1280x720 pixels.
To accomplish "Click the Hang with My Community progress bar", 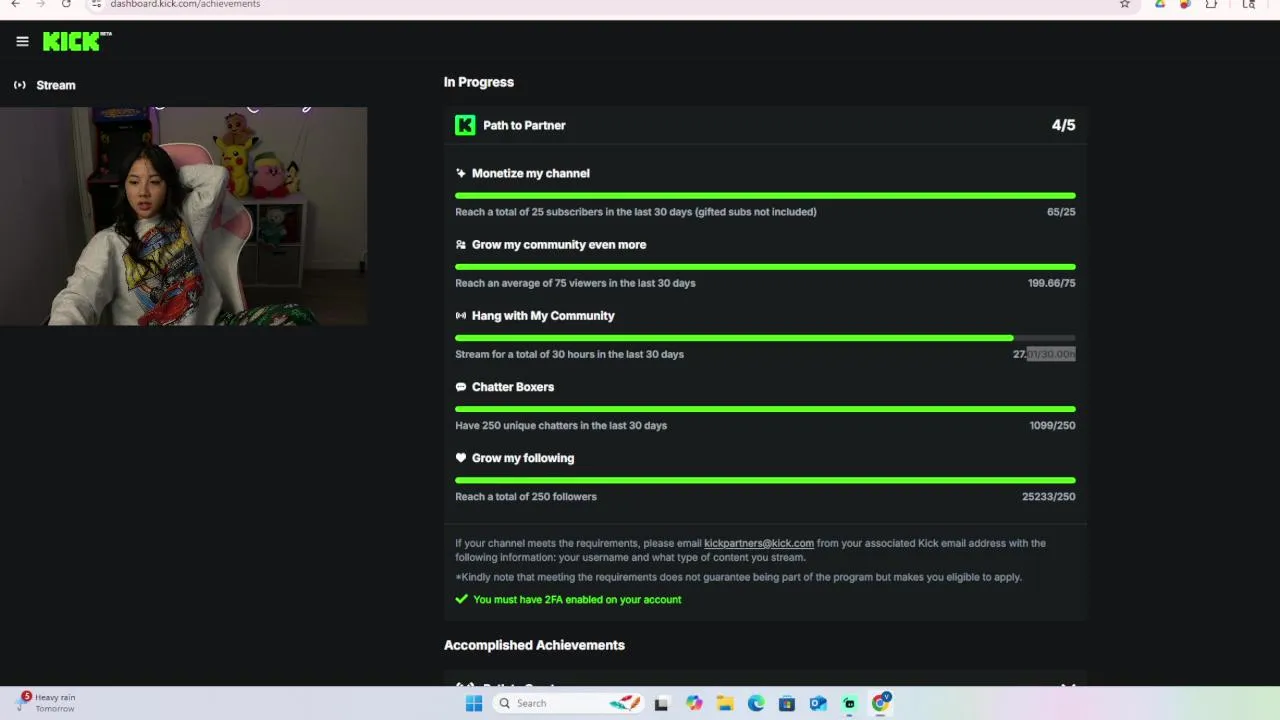I will click(765, 338).
